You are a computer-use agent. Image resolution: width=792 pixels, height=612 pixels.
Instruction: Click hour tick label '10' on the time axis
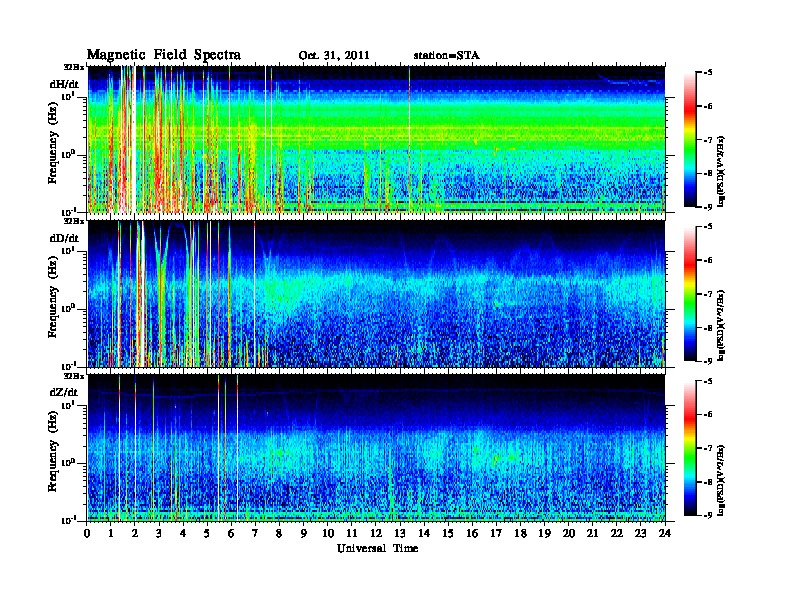[x=328, y=533]
